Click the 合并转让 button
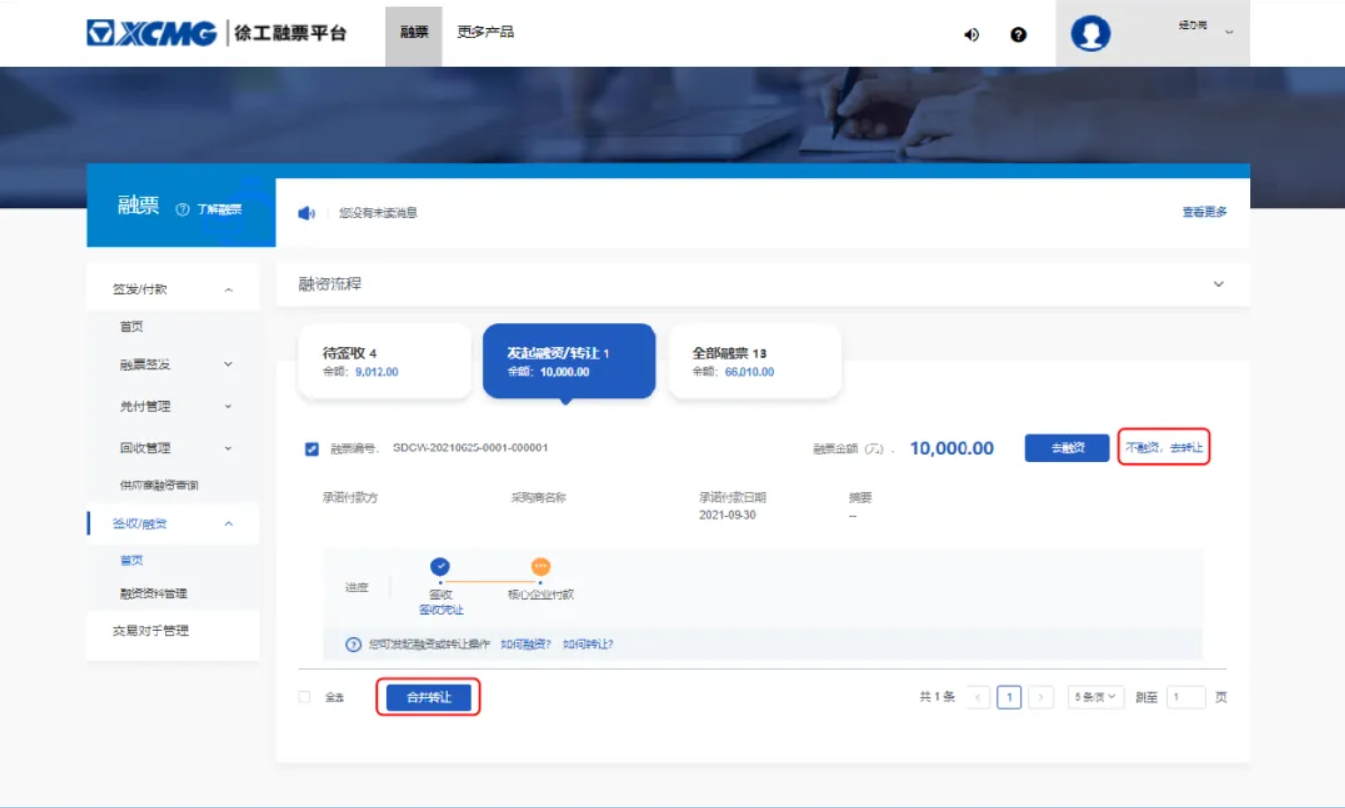This screenshot has width=1345, height=808. [428, 697]
